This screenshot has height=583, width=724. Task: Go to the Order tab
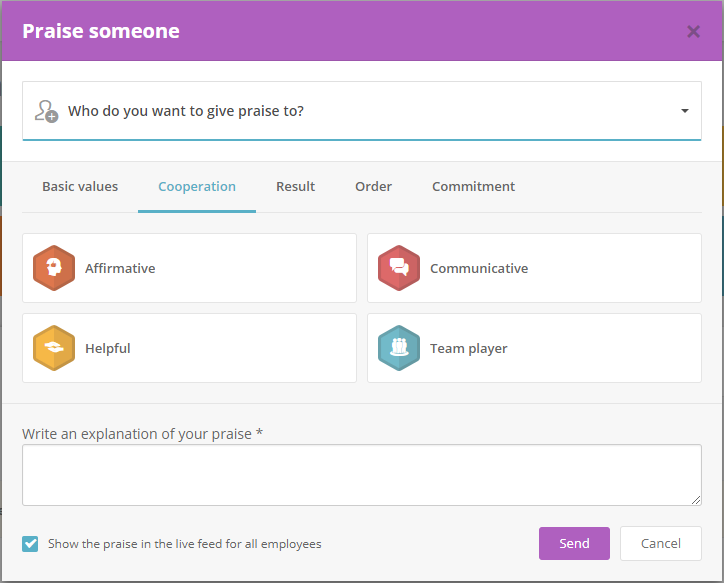[x=374, y=186]
